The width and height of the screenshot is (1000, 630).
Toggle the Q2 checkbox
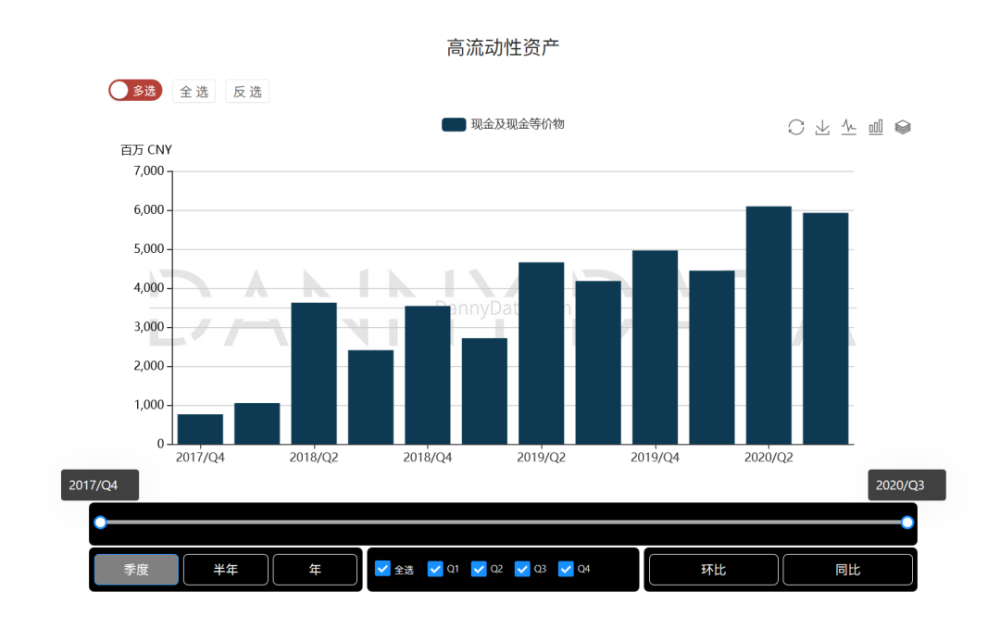pyautogui.click(x=479, y=569)
